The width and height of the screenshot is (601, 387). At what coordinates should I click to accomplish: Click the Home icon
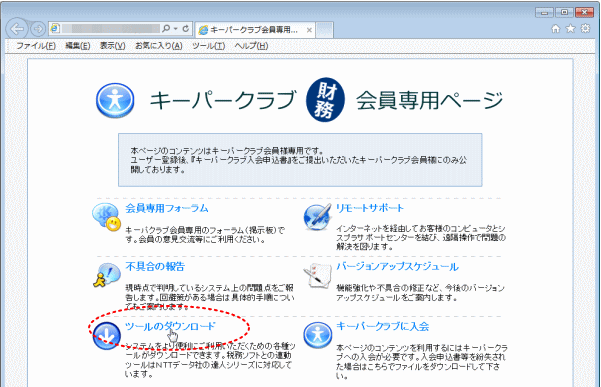pos(555,28)
